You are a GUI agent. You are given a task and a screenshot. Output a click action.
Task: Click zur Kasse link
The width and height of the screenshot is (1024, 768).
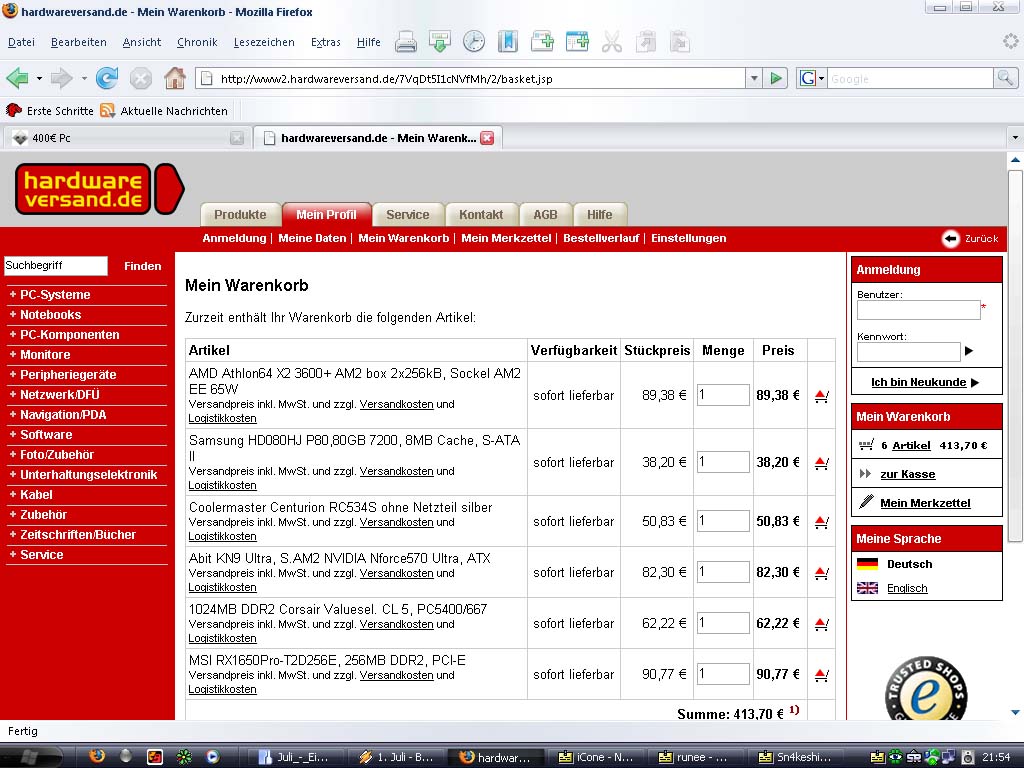907,474
